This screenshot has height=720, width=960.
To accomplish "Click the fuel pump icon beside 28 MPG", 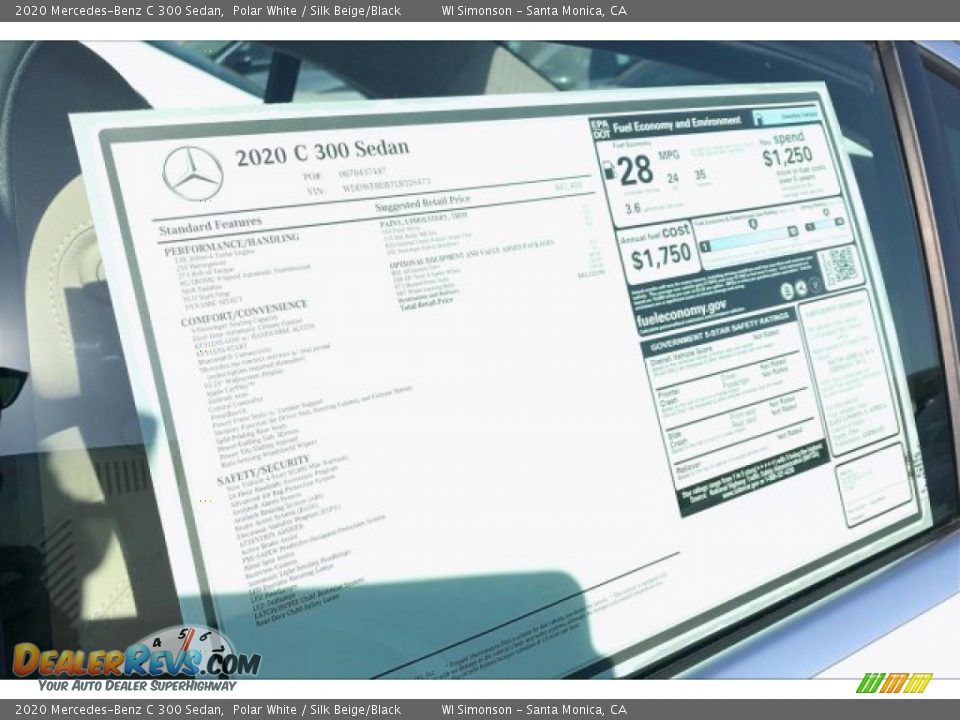I will pos(609,170).
